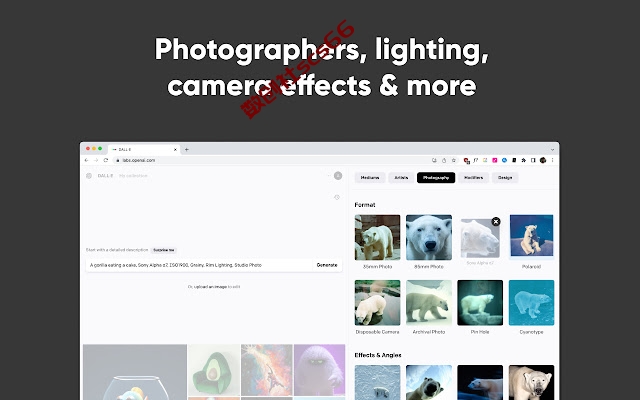This screenshot has height=400, width=640.
Task: Open the history clock icon
Action: pyautogui.click(x=337, y=197)
